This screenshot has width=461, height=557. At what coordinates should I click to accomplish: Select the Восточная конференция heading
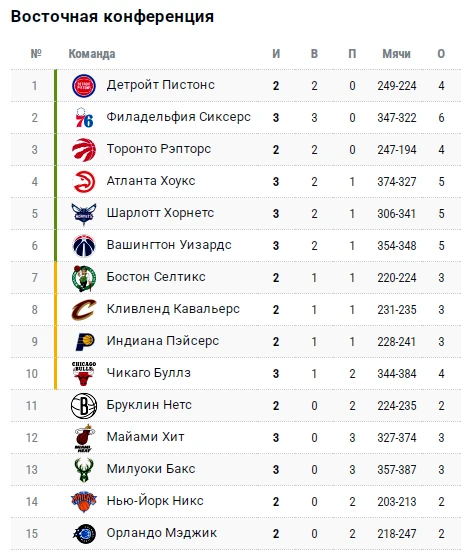[112, 17]
